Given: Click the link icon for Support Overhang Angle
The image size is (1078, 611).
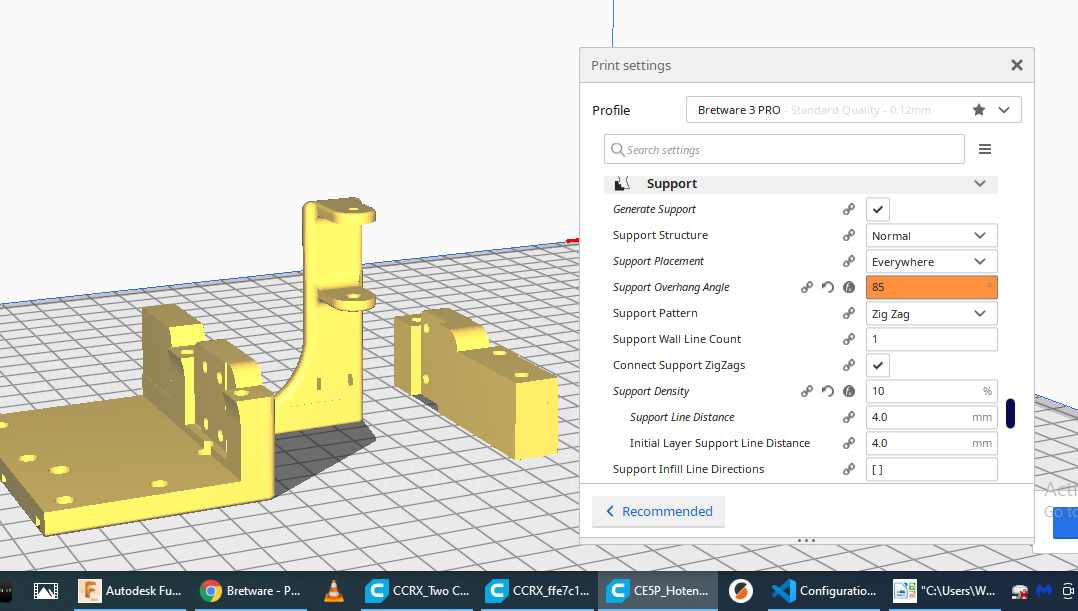Looking at the screenshot, I should pyautogui.click(x=807, y=288).
